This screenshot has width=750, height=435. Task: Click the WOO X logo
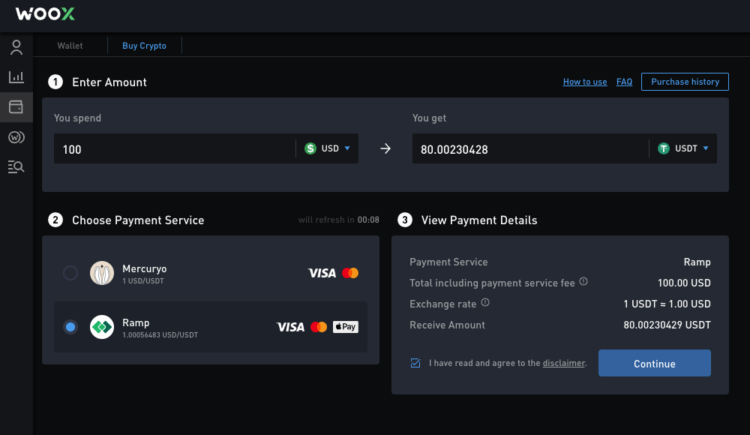(x=45, y=14)
